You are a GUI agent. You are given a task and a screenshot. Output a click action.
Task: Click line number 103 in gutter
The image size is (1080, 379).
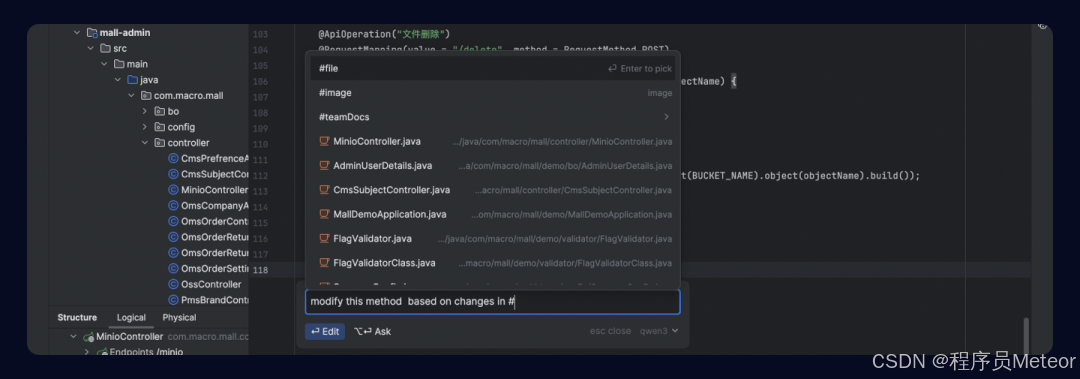260,34
